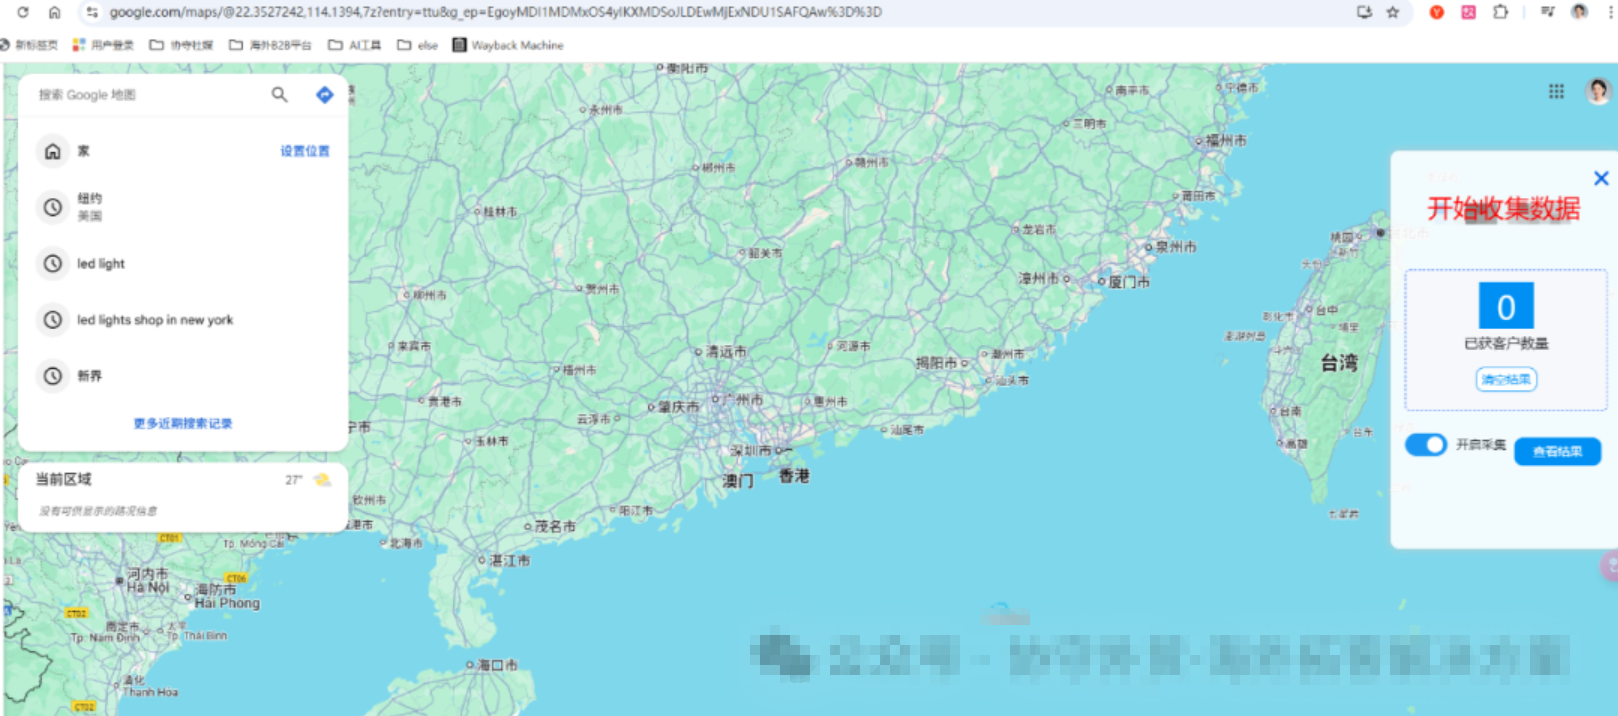1618x716 pixels.
Task: Click the 福州市 city label on the map
Action: [1226, 141]
